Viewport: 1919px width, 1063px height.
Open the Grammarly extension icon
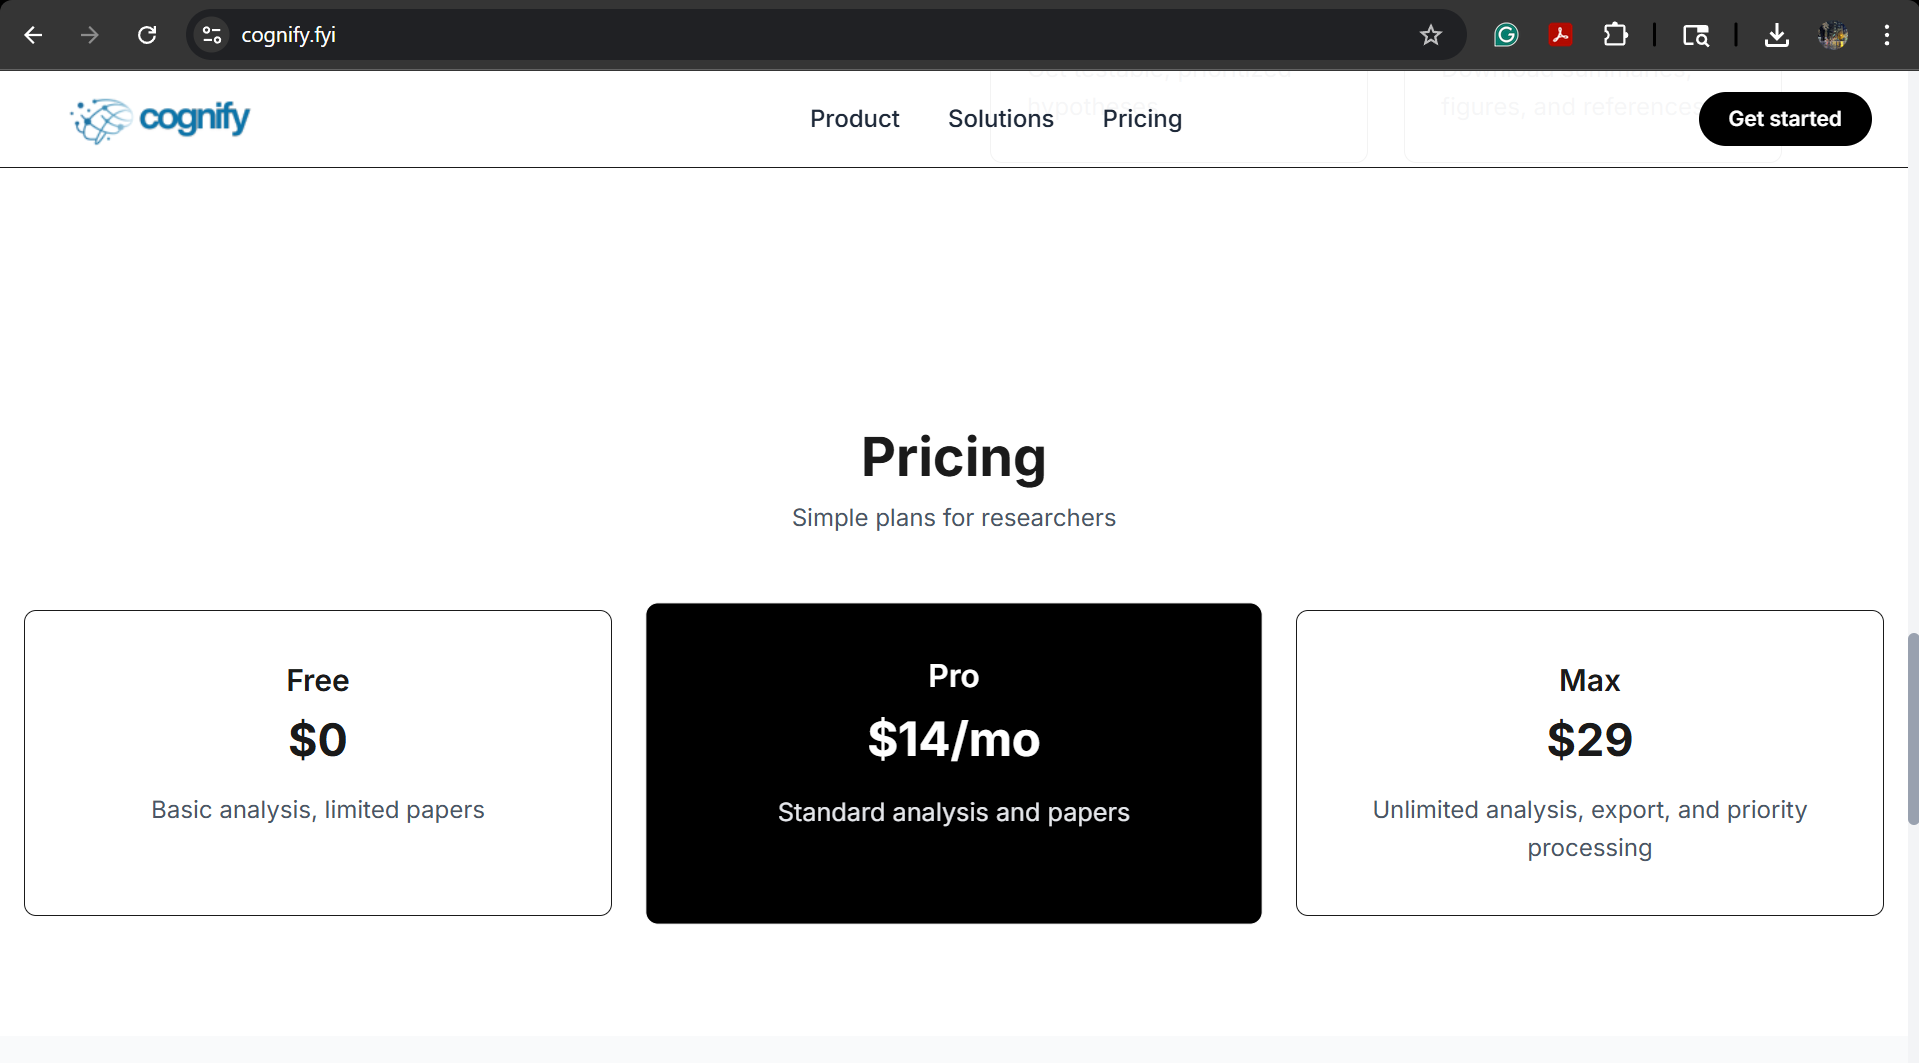click(1506, 35)
